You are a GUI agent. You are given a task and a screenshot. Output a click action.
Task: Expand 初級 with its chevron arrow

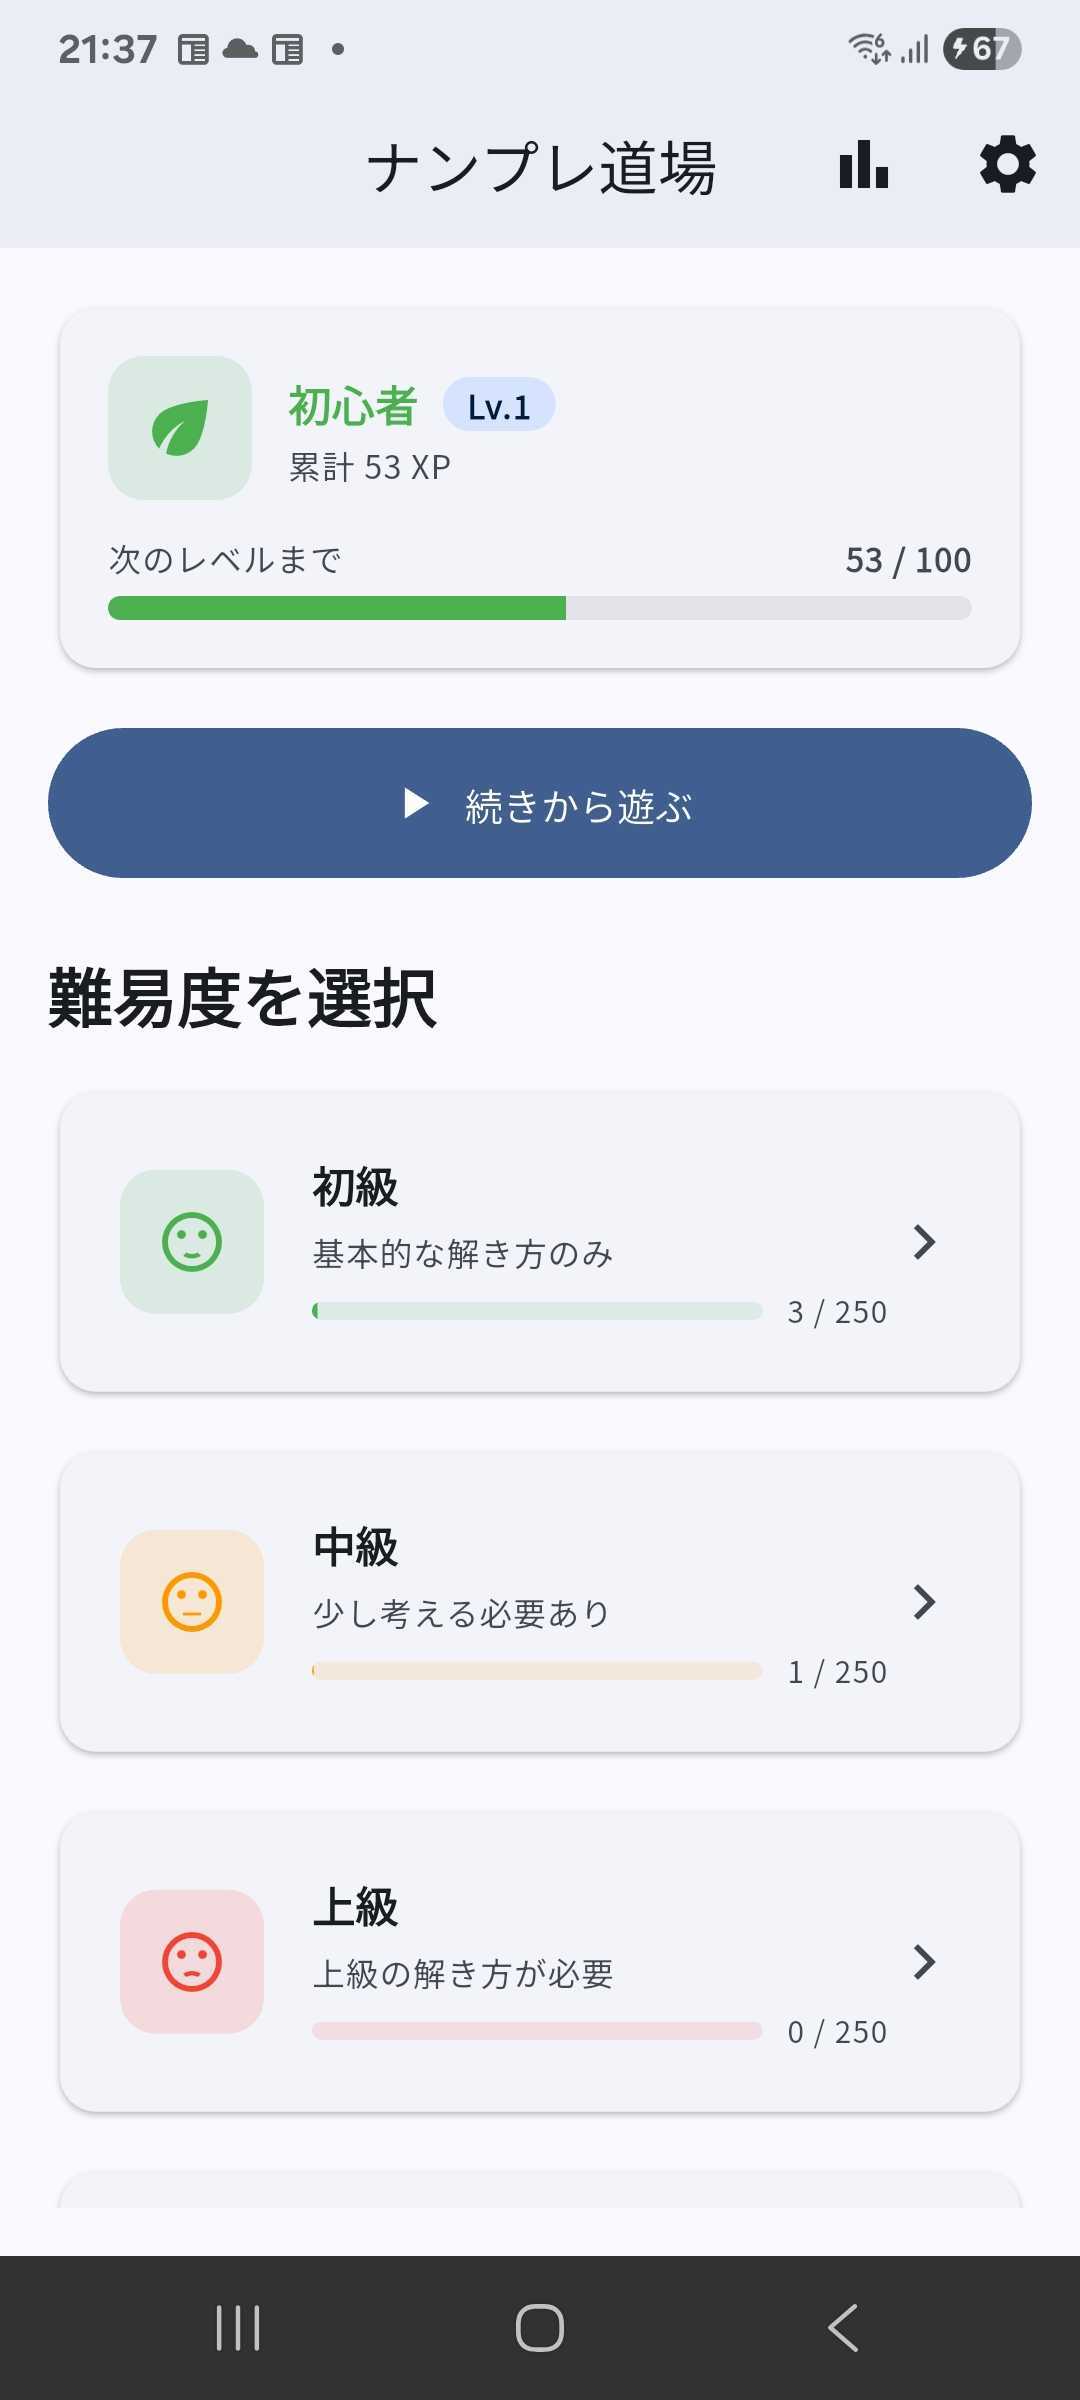click(x=925, y=1242)
